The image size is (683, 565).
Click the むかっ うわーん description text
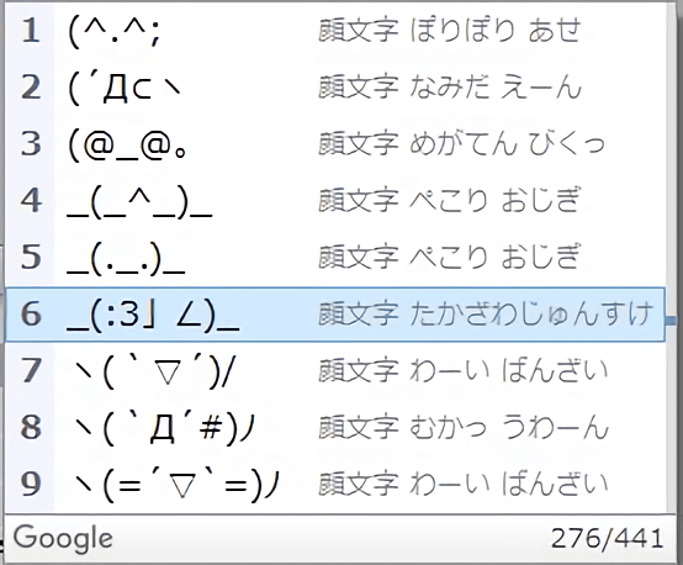[509, 427]
